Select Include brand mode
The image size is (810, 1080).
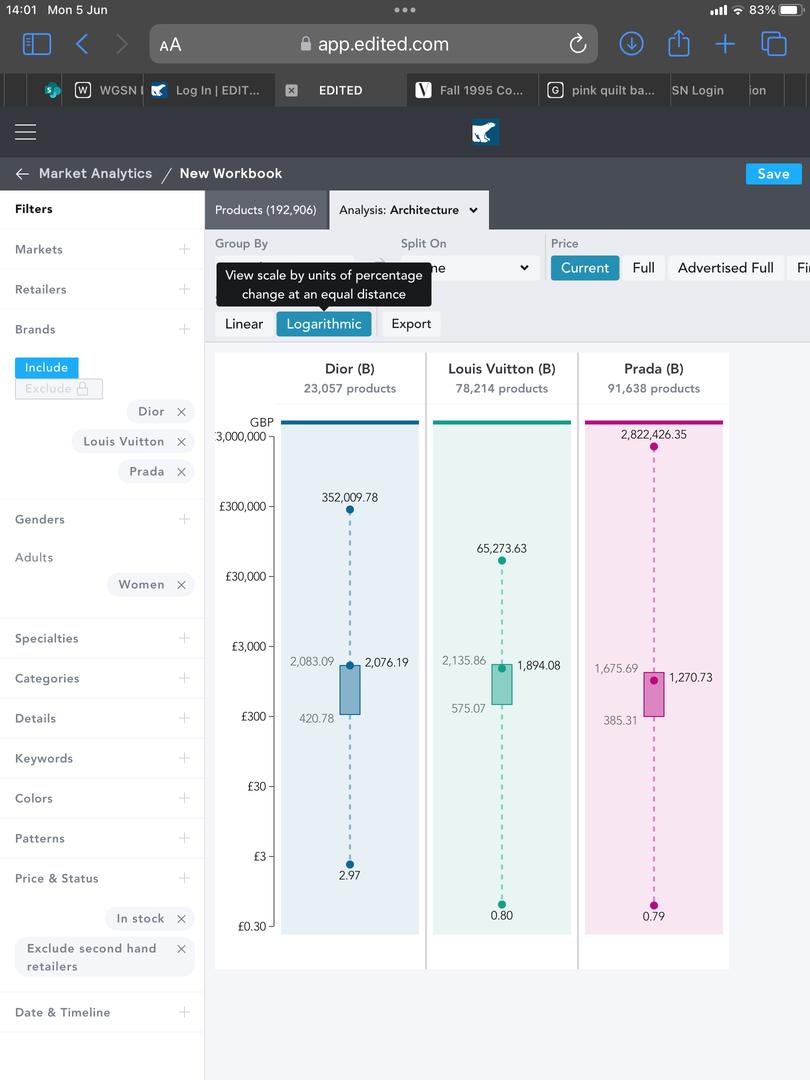[46, 368]
